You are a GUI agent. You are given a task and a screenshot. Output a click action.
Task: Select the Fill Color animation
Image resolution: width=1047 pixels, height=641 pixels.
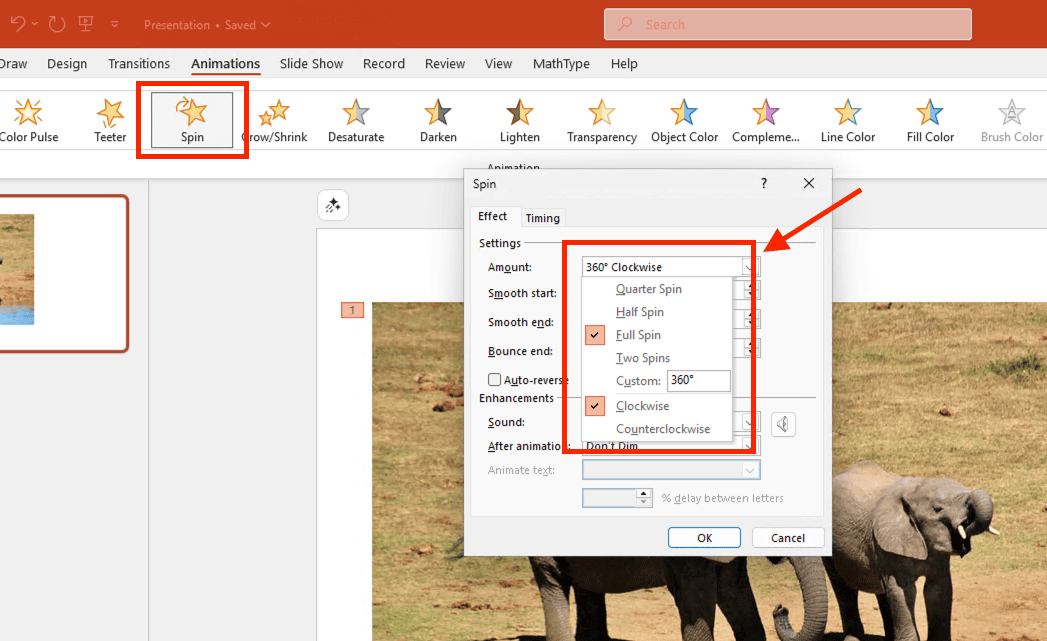(x=930, y=119)
